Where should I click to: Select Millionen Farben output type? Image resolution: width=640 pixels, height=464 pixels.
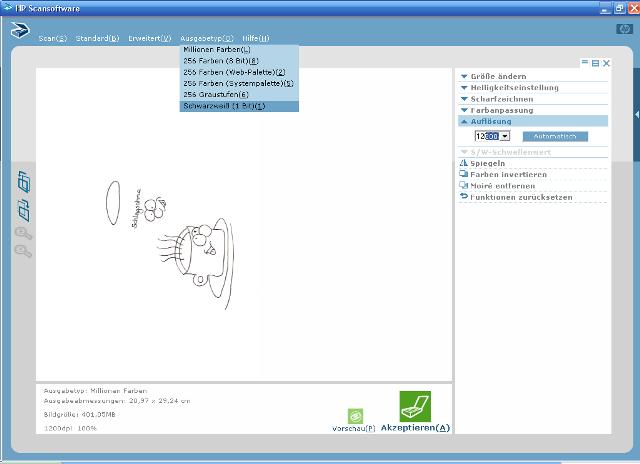coord(217,49)
